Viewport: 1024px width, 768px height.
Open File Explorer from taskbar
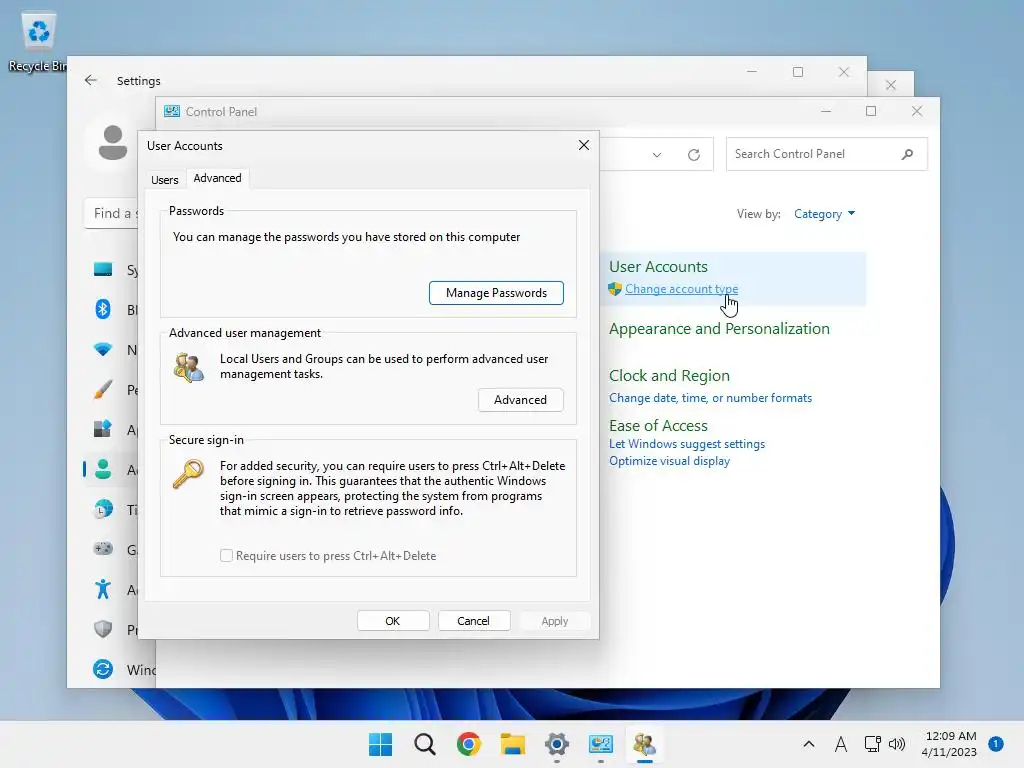513,744
